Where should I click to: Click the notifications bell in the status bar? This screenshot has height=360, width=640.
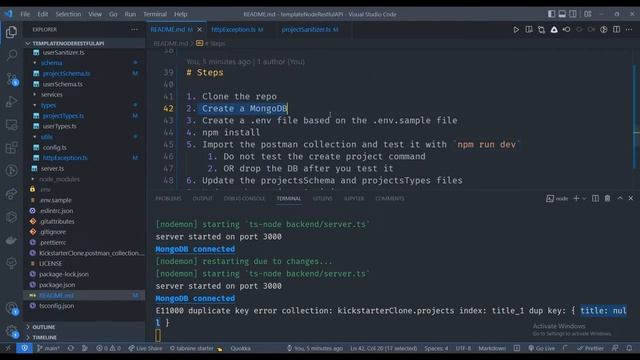pos(629,348)
